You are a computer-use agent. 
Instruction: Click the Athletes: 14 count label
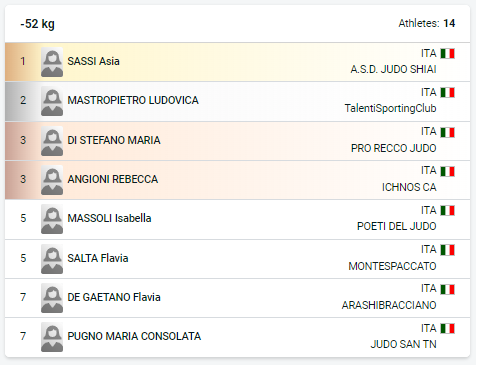tap(427, 23)
